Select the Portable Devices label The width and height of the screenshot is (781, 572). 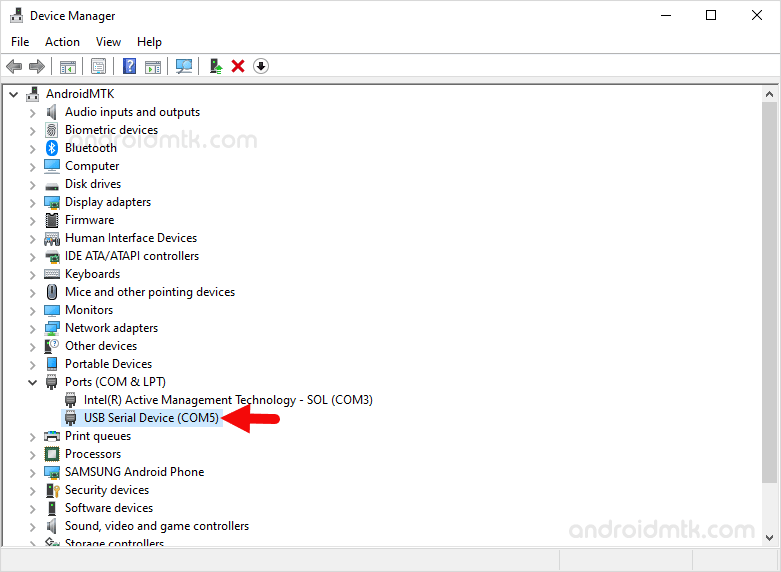[108, 364]
